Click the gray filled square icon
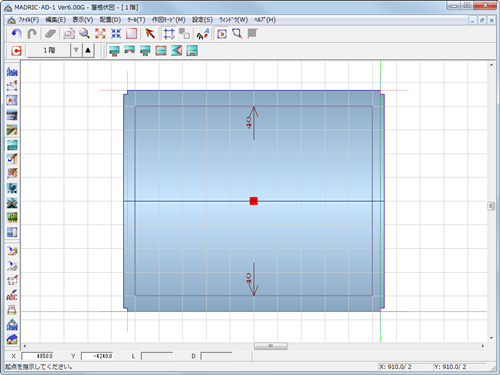Image resolution: width=500 pixels, height=375 pixels. (253, 34)
